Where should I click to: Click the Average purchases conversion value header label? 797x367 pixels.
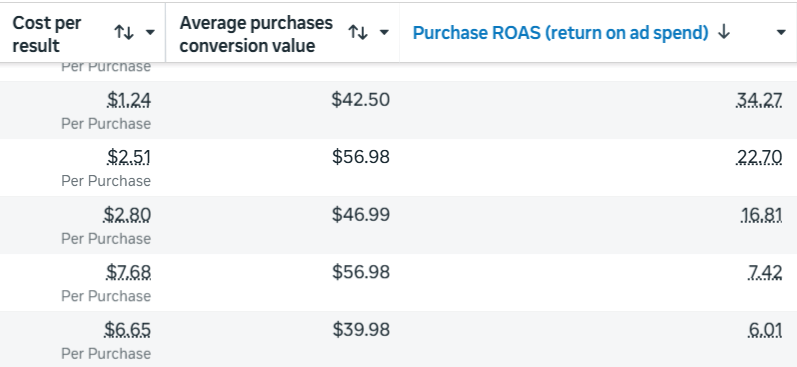[x=256, y=34]
